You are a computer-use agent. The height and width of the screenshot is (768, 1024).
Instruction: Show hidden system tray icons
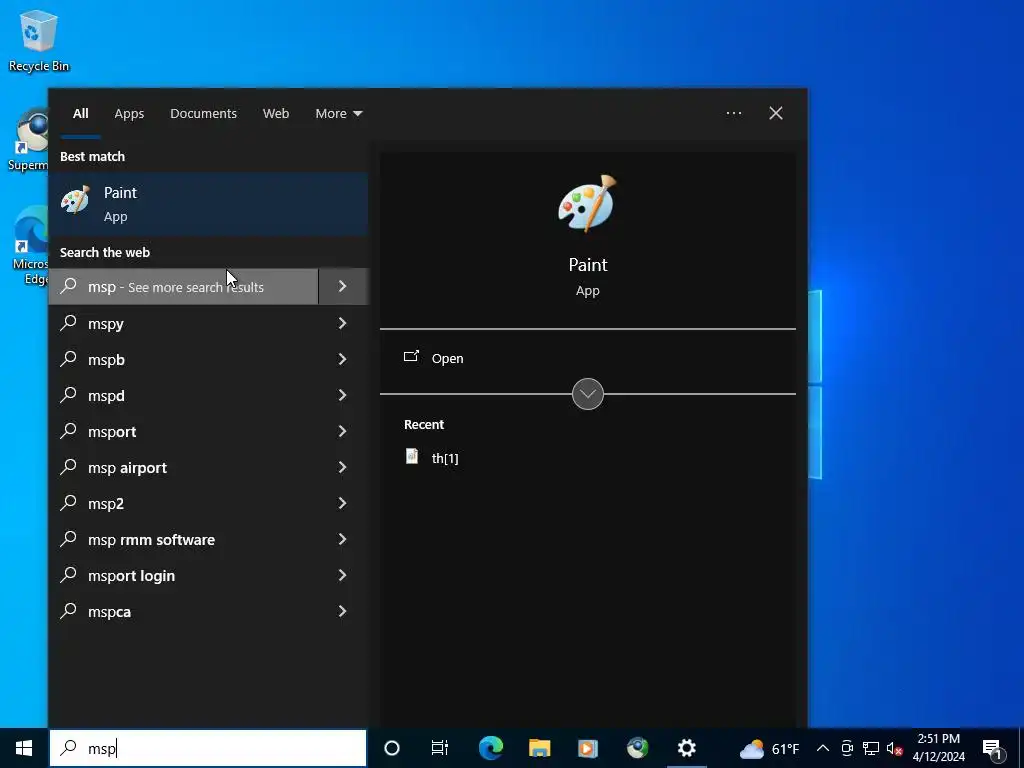pyautogui.click(x=823, y=748)
